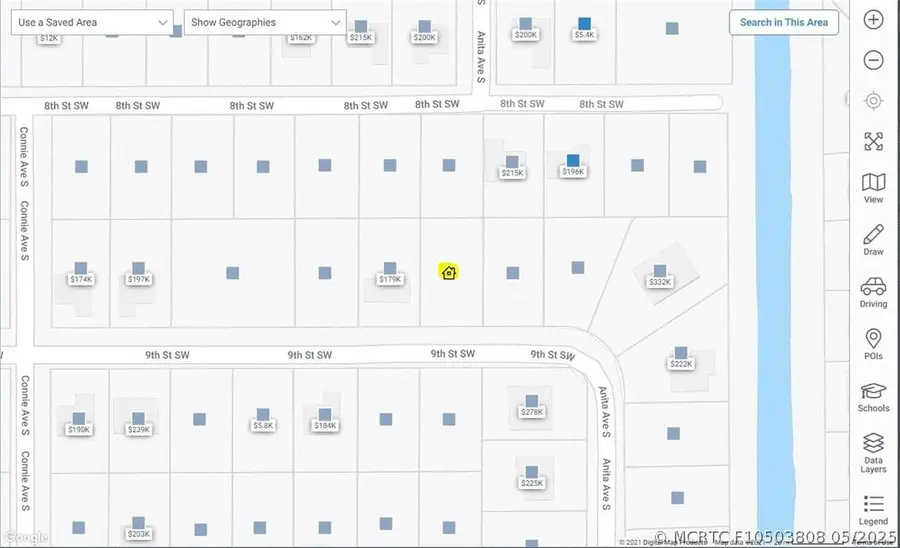The image size is (900, 548).
Task: Click the fullscreen expand arrows icon
Action: 873,141
